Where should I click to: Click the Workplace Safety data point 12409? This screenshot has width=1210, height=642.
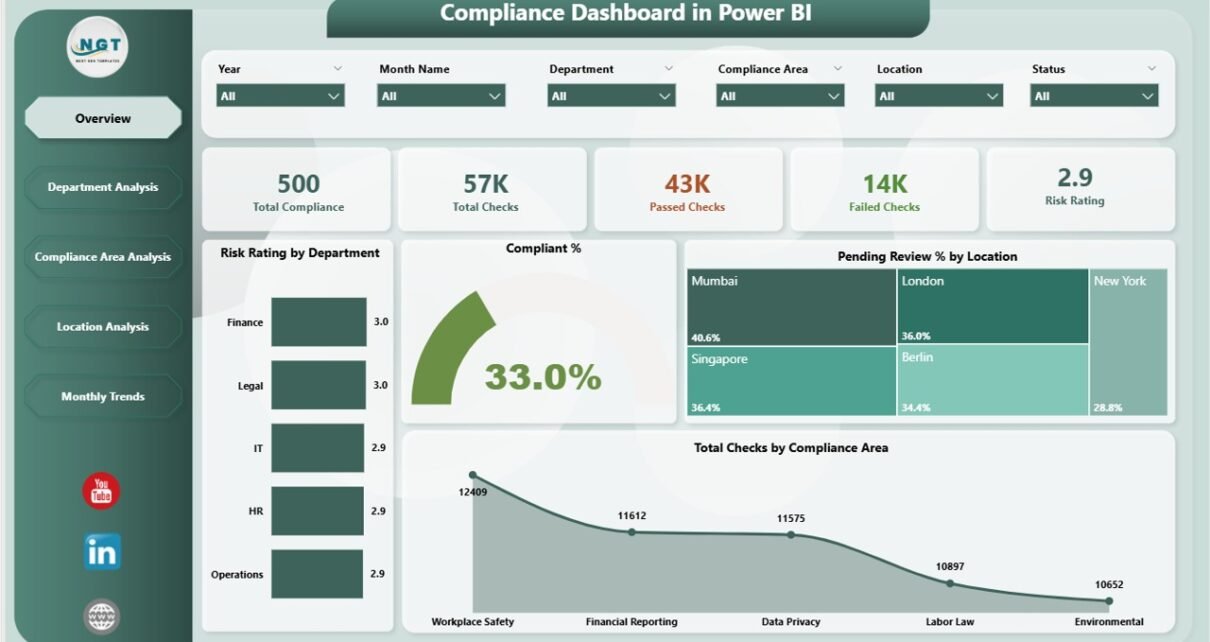point(473,476)
